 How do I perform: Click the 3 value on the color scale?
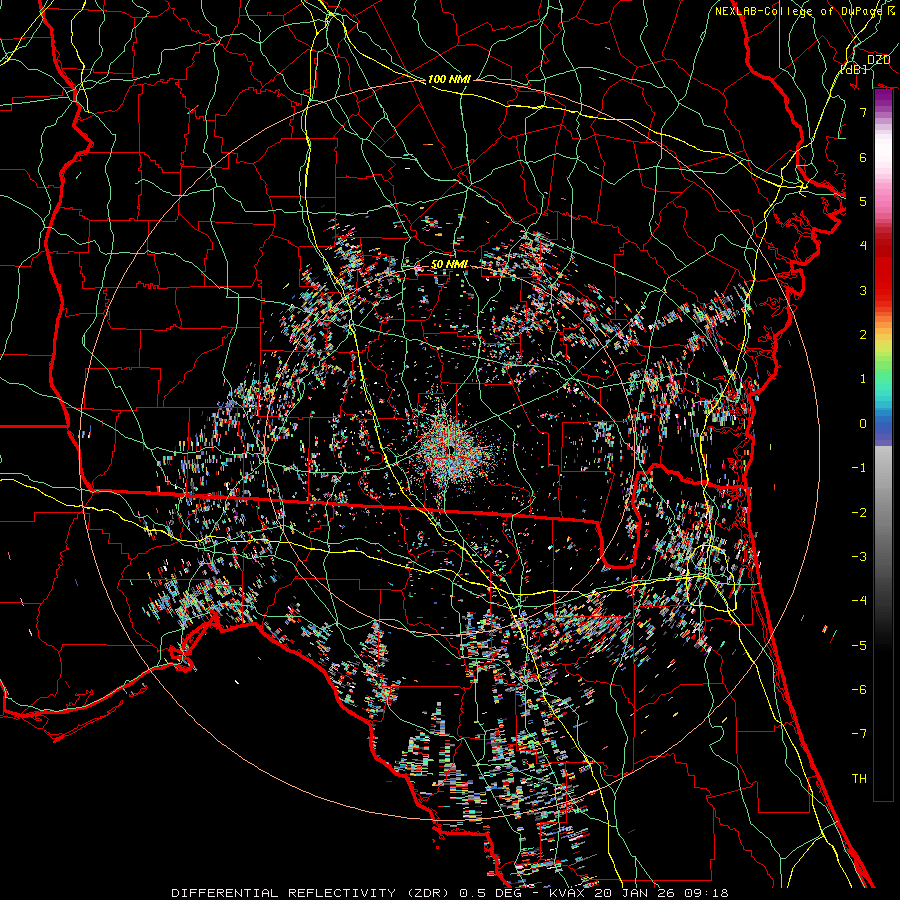(861, 290)
